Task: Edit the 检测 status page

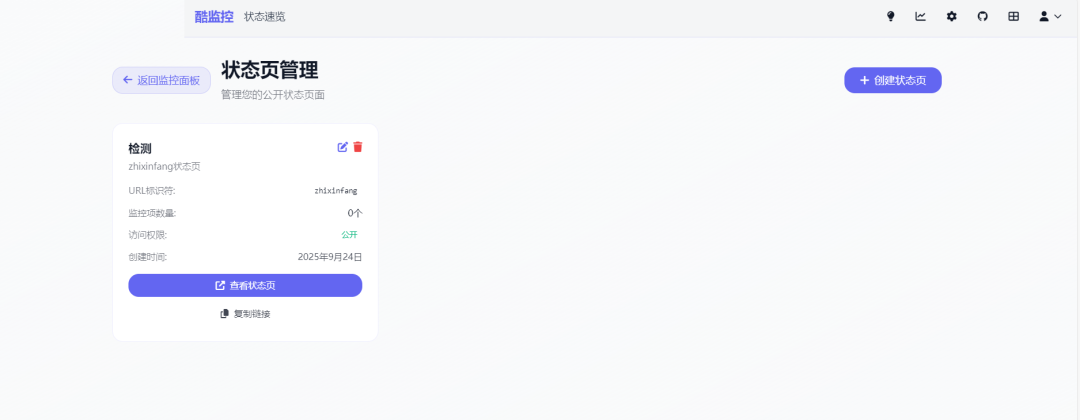Action: pyautogui.click(x=343, y=147)
